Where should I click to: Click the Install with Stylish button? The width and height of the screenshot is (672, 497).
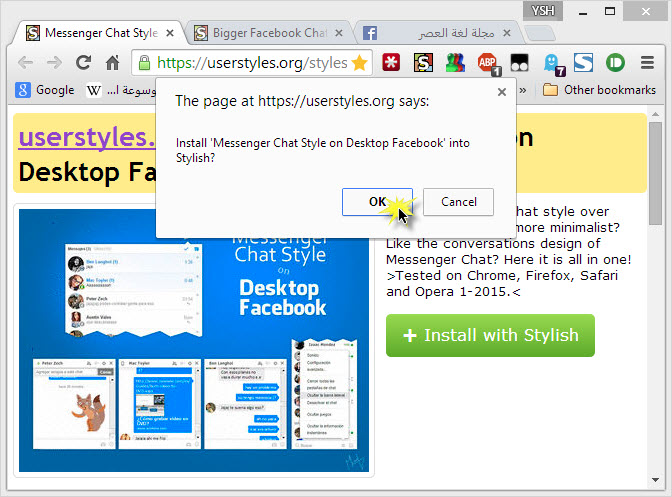click(x=490, y=335)
